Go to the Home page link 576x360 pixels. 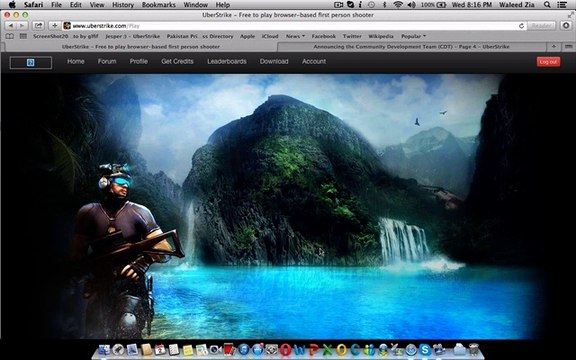[76, 61]
